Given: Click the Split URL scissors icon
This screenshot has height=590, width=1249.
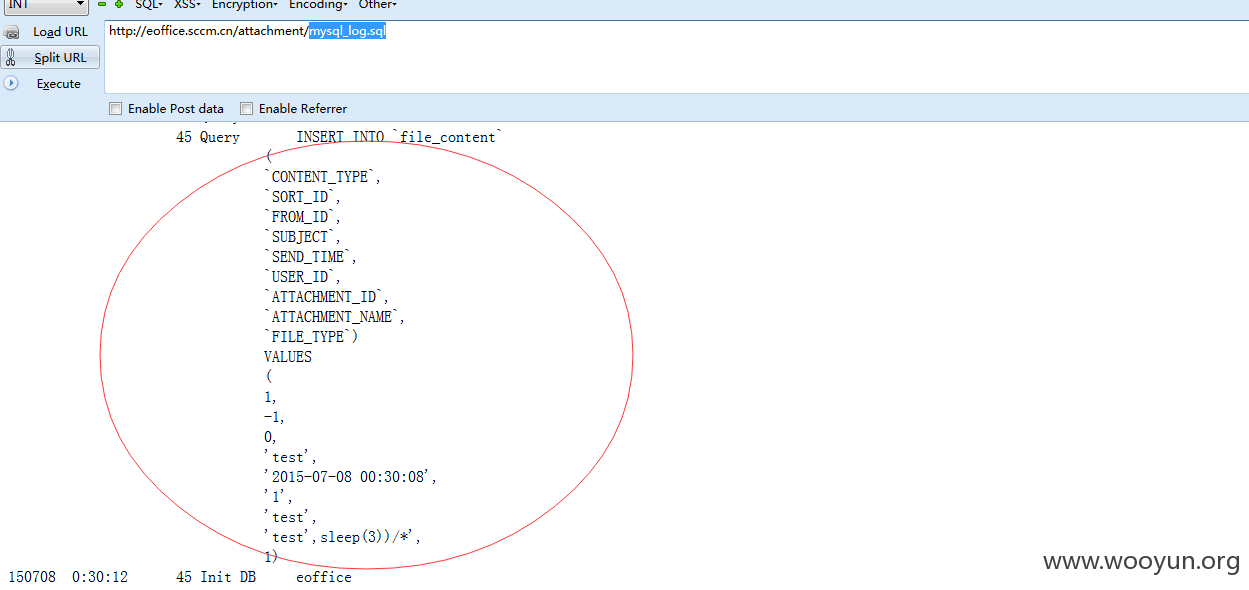Looking at the screenshot, I should pyautogui.click(x=12, y=58).
